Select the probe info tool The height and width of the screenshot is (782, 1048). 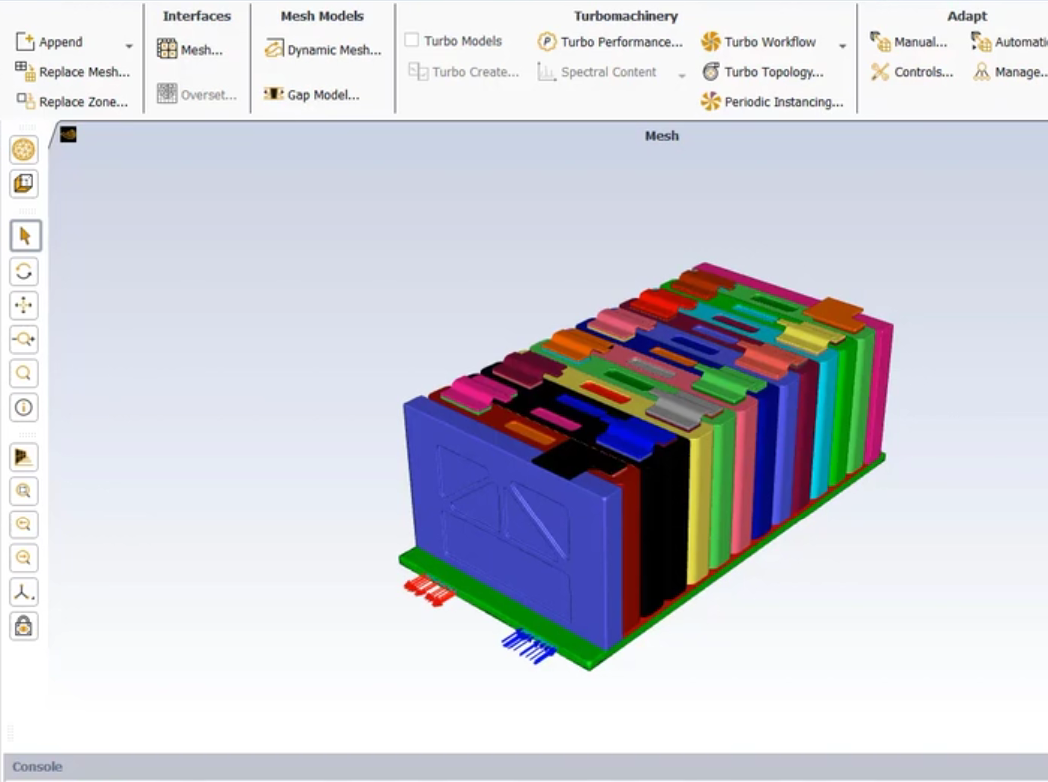coord(24,408)
